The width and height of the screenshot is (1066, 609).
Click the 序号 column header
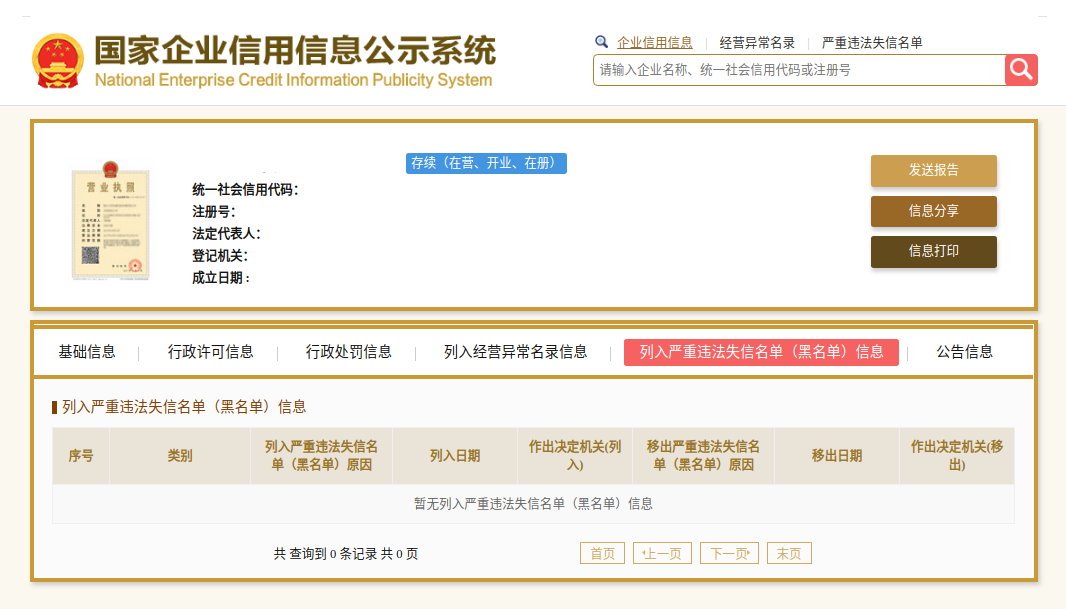click(x=81, y=456)
